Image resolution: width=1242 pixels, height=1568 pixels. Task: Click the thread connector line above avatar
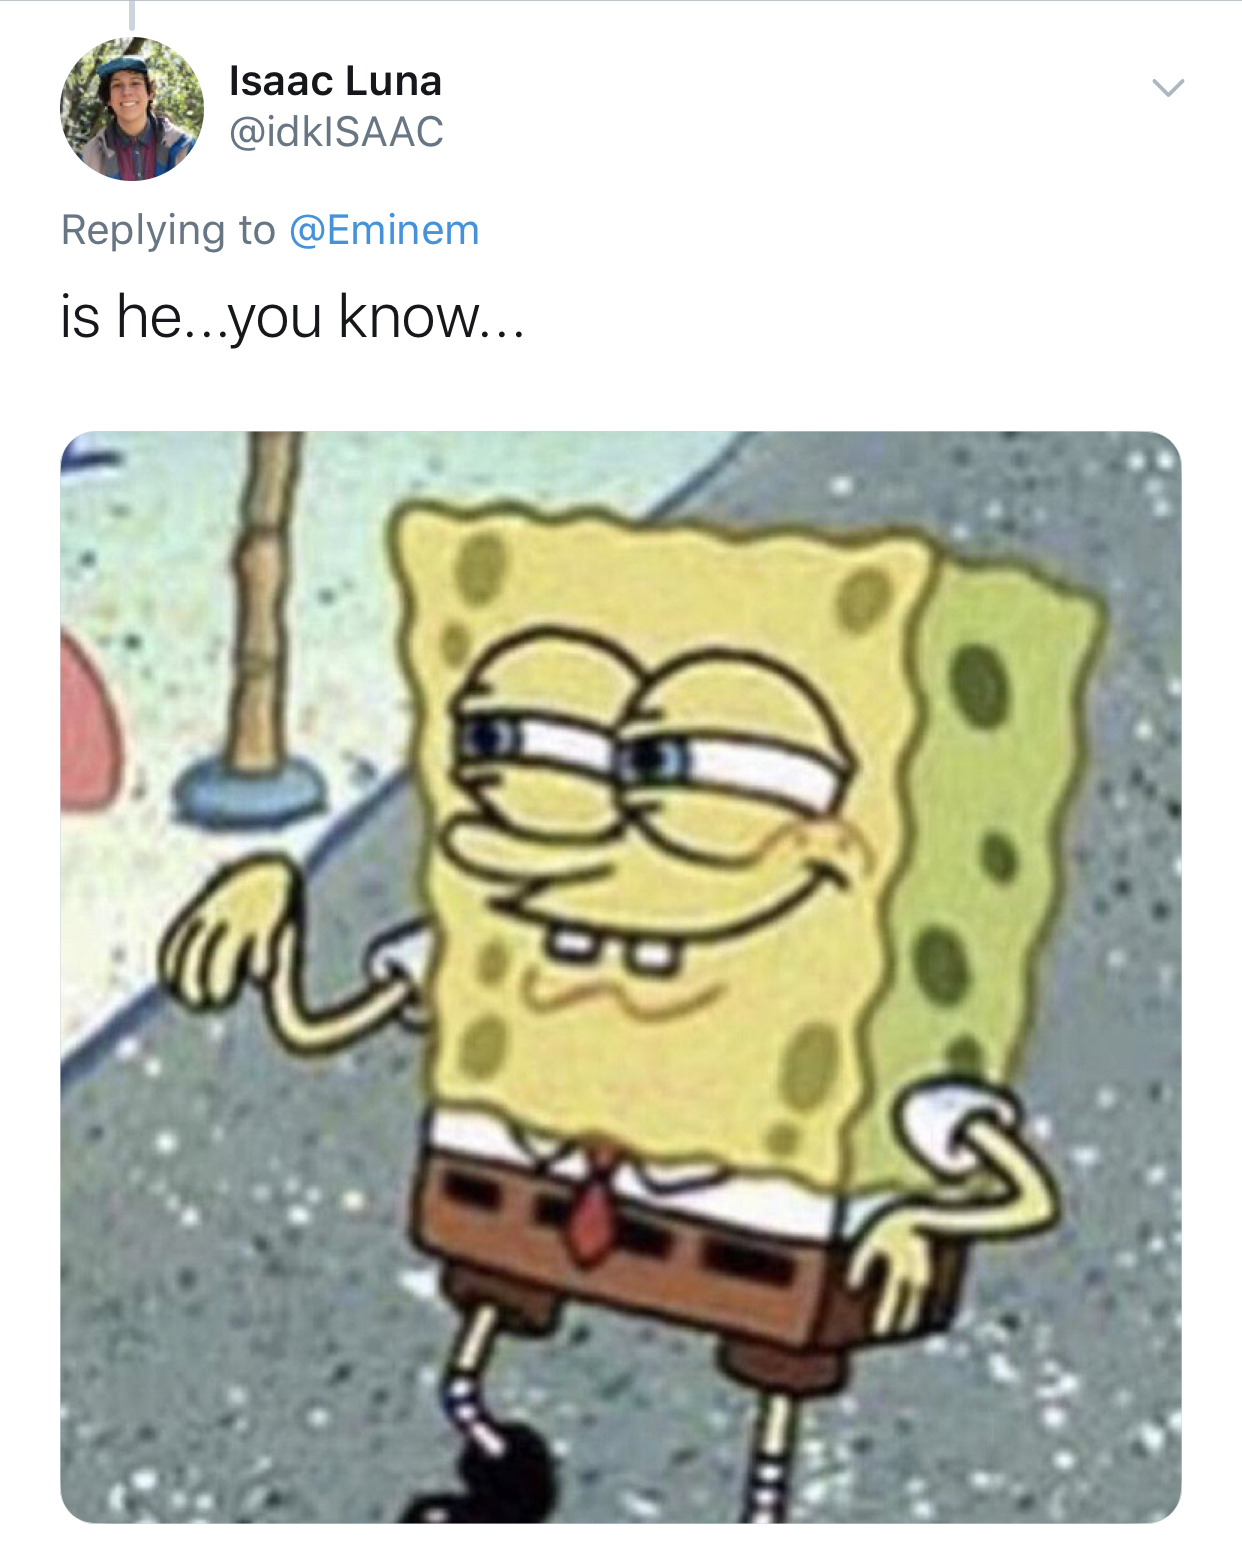[x=131, y=15]
